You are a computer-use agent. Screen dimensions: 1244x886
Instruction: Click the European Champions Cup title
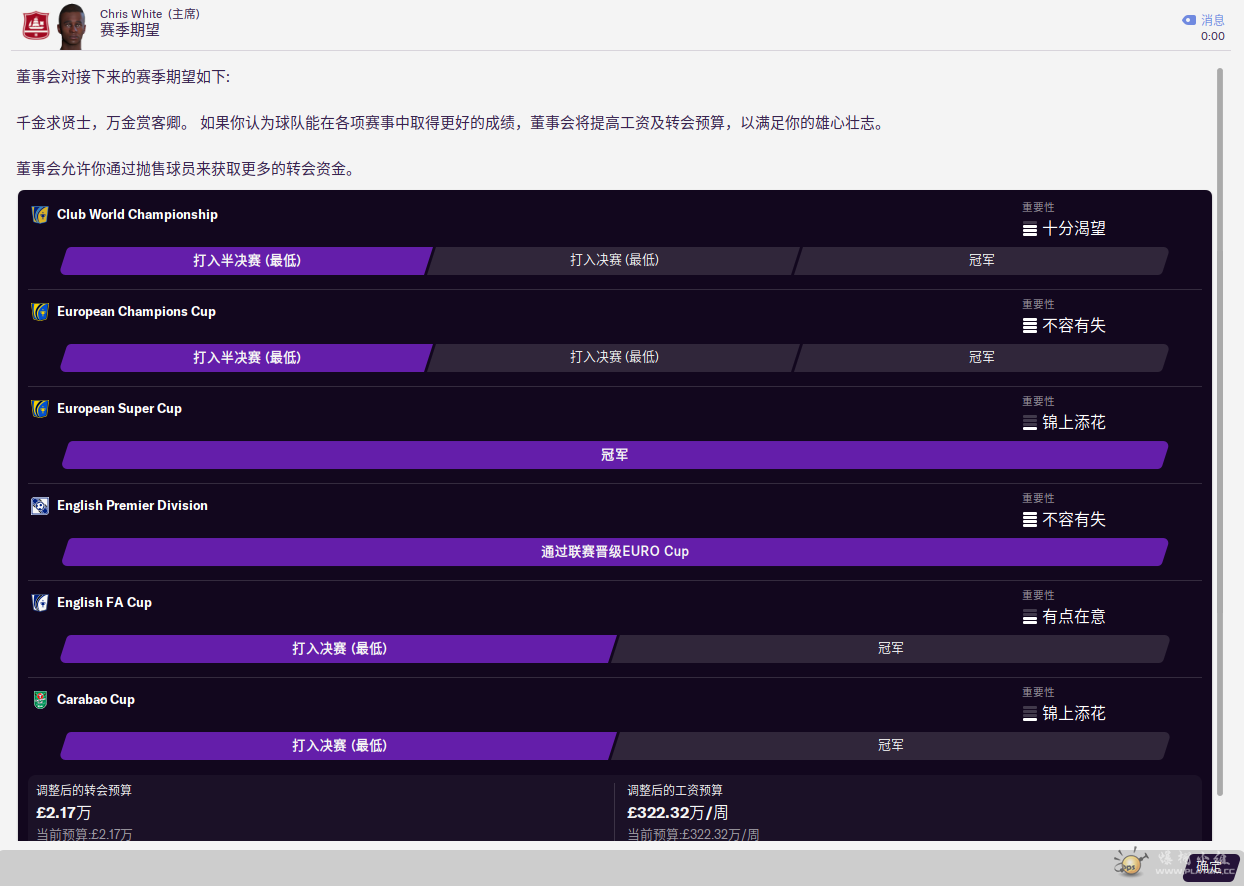pyautogui.click(x=136, y=311)
